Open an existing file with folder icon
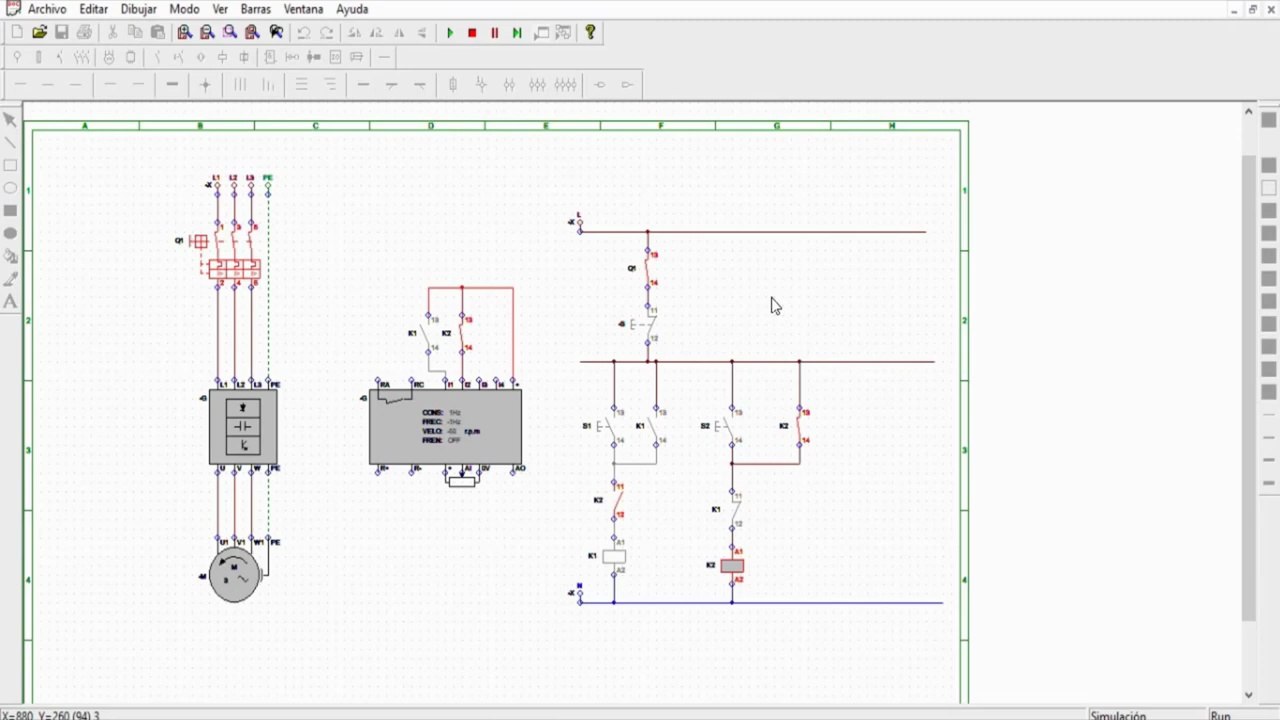1280x720 pixels. point(39,33)
